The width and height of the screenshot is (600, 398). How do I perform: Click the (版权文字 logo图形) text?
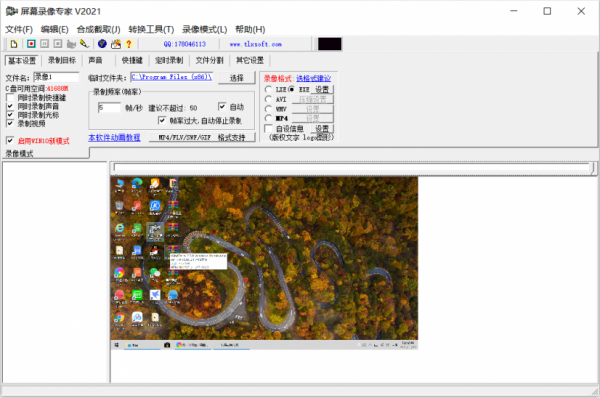point(302,137)
